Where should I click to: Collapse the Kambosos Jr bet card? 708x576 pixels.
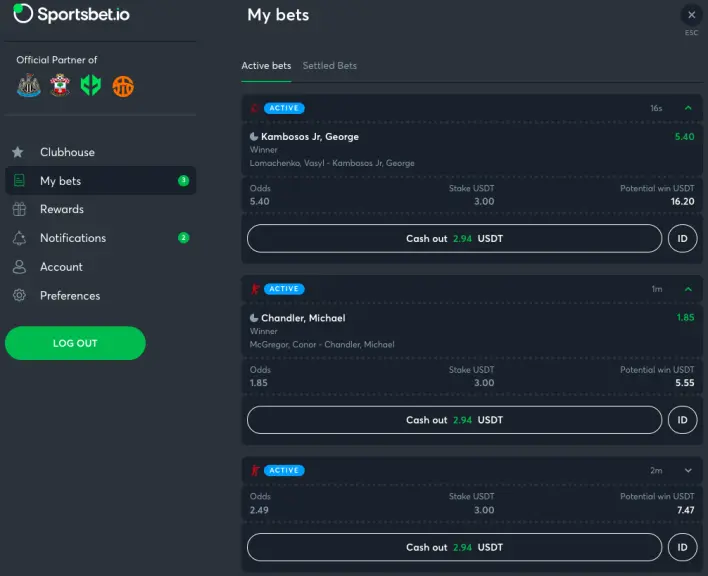coord(688,108)
